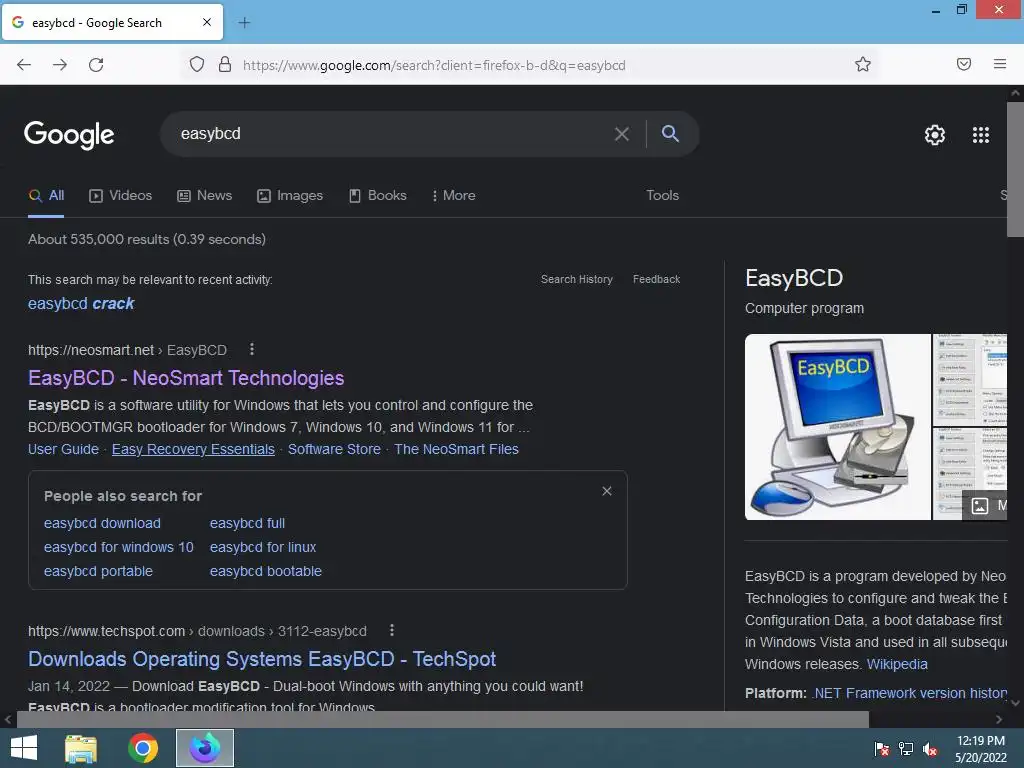1024x768 pixels.
Task: Open The NeoSmart Files sitelink
Action: [x=456, y=449]
